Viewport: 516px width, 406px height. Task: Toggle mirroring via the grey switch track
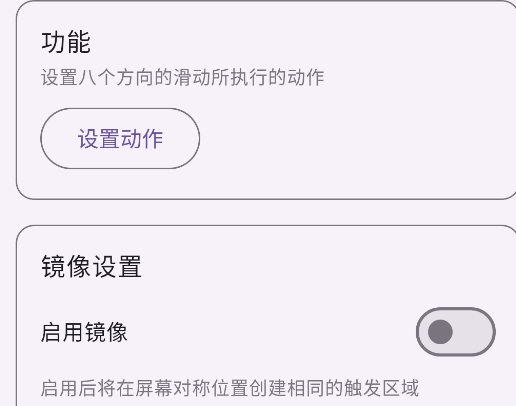(x=475, y=332)
